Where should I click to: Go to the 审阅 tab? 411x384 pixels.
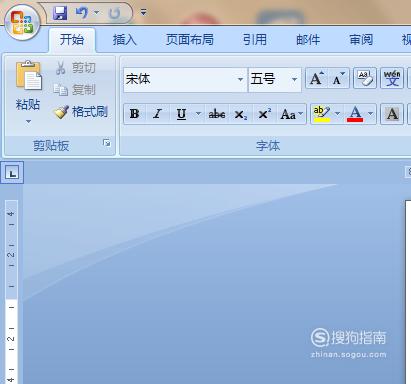pos(361,40)
